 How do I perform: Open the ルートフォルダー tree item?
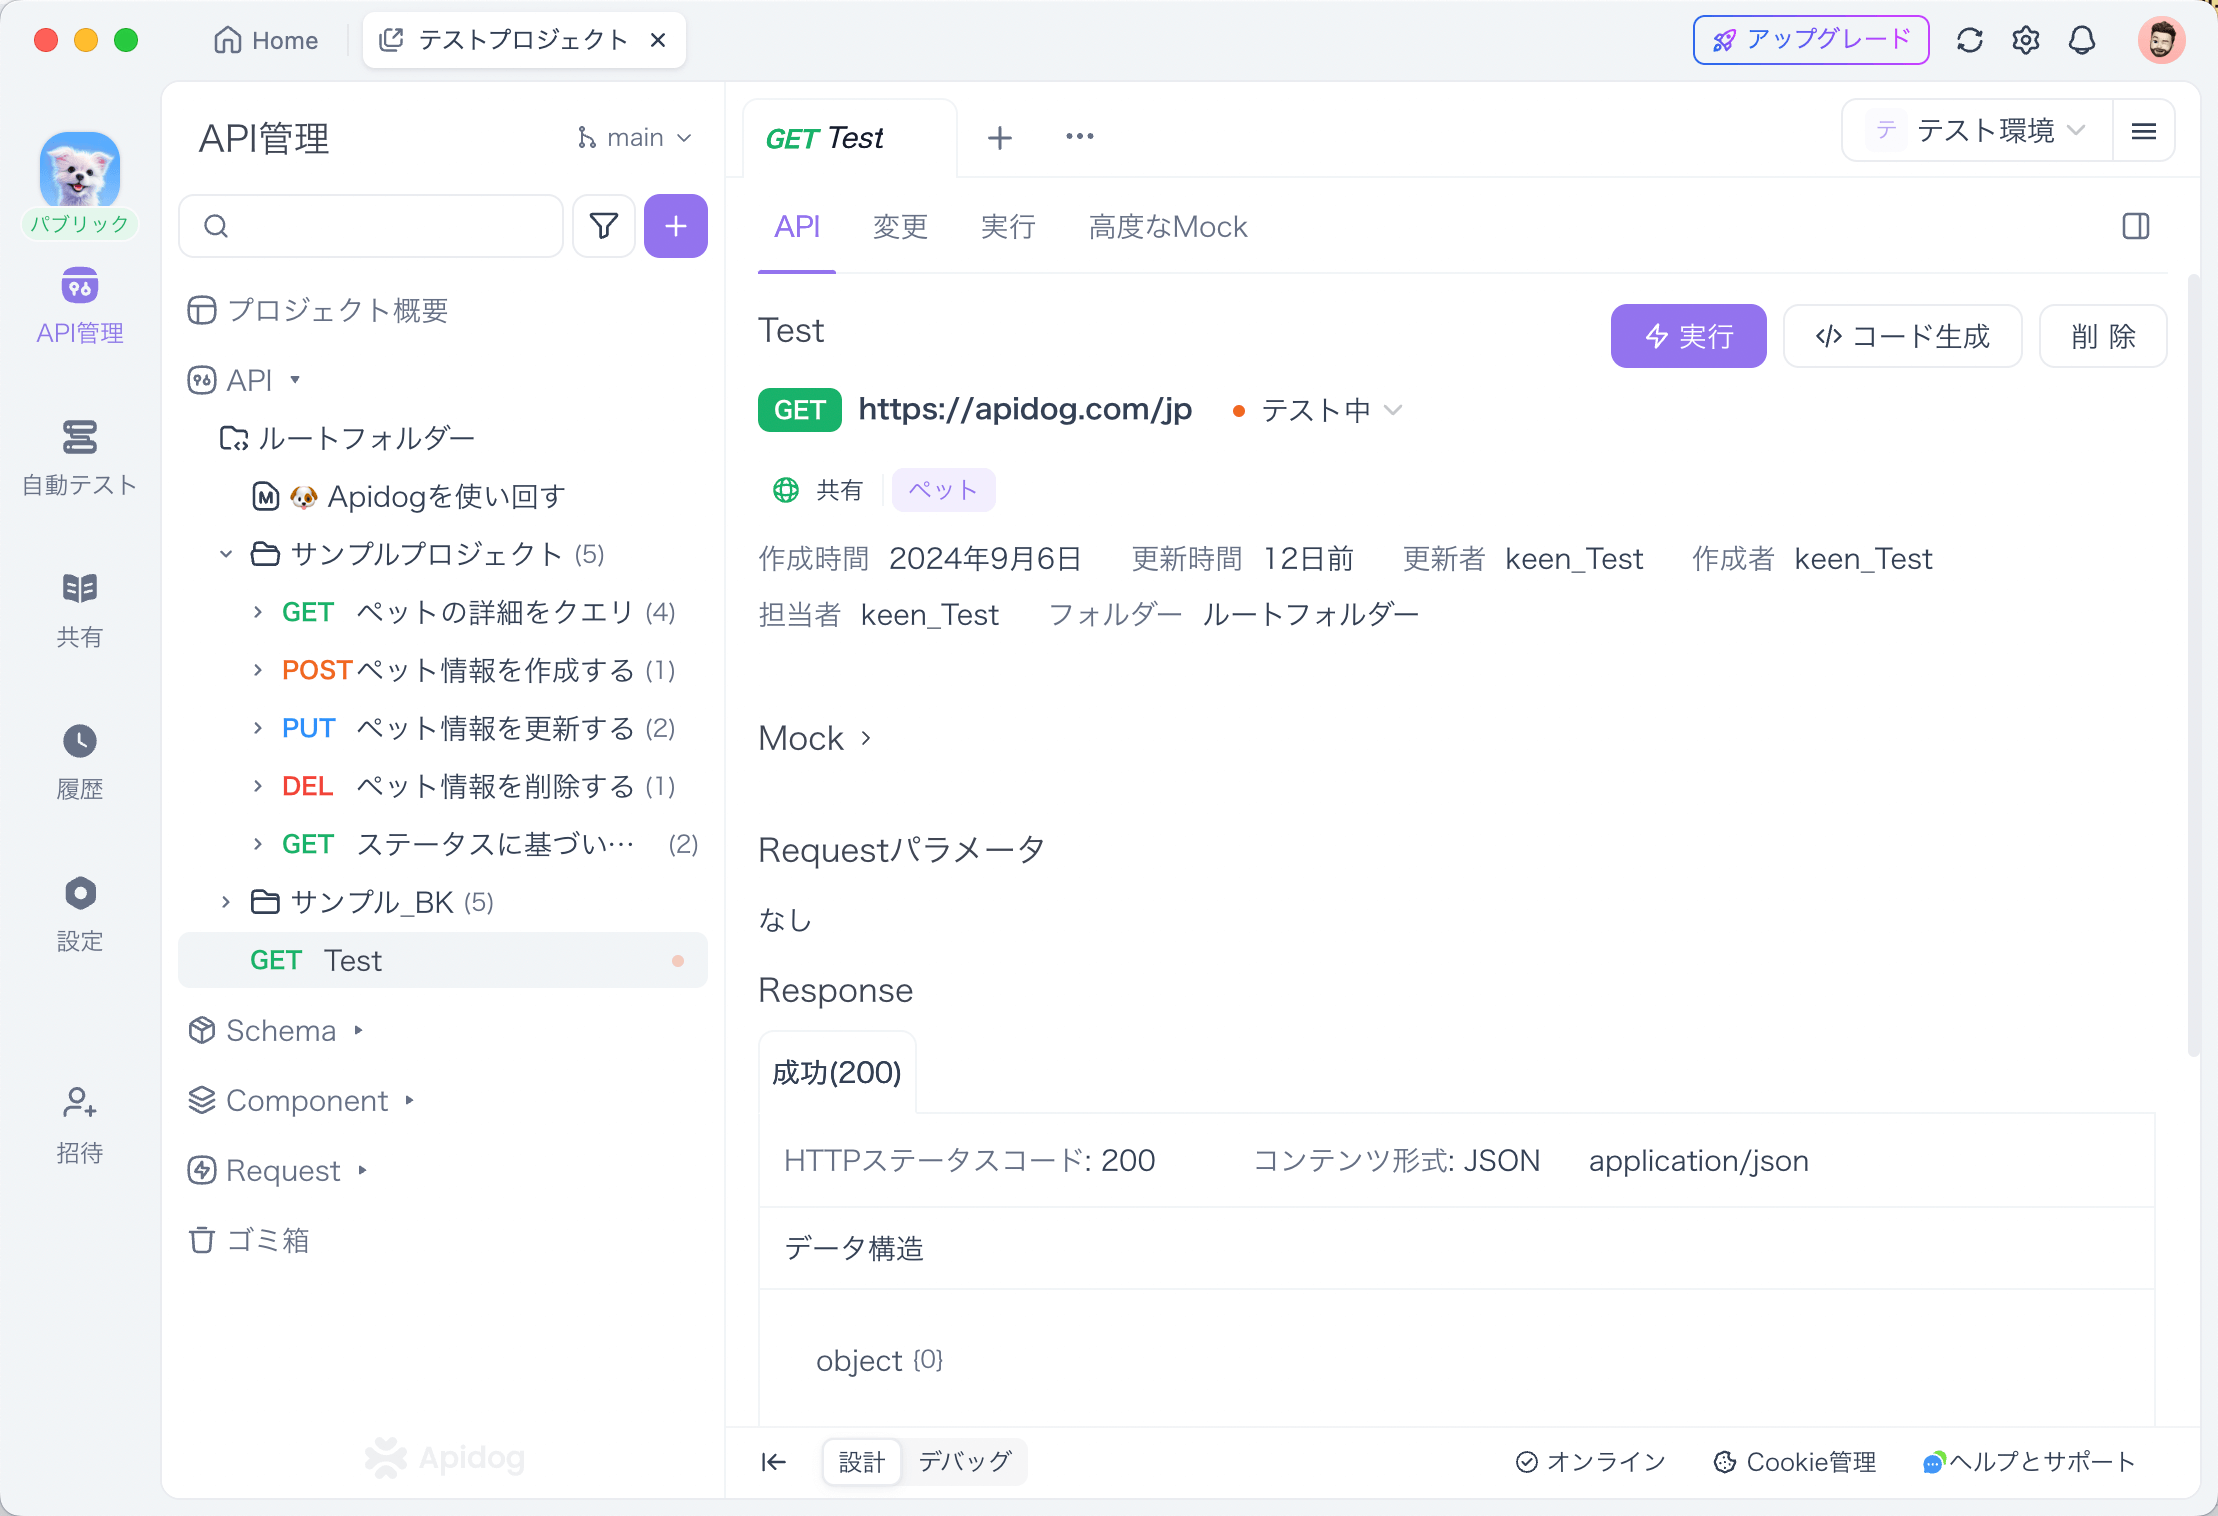[347, 438]
